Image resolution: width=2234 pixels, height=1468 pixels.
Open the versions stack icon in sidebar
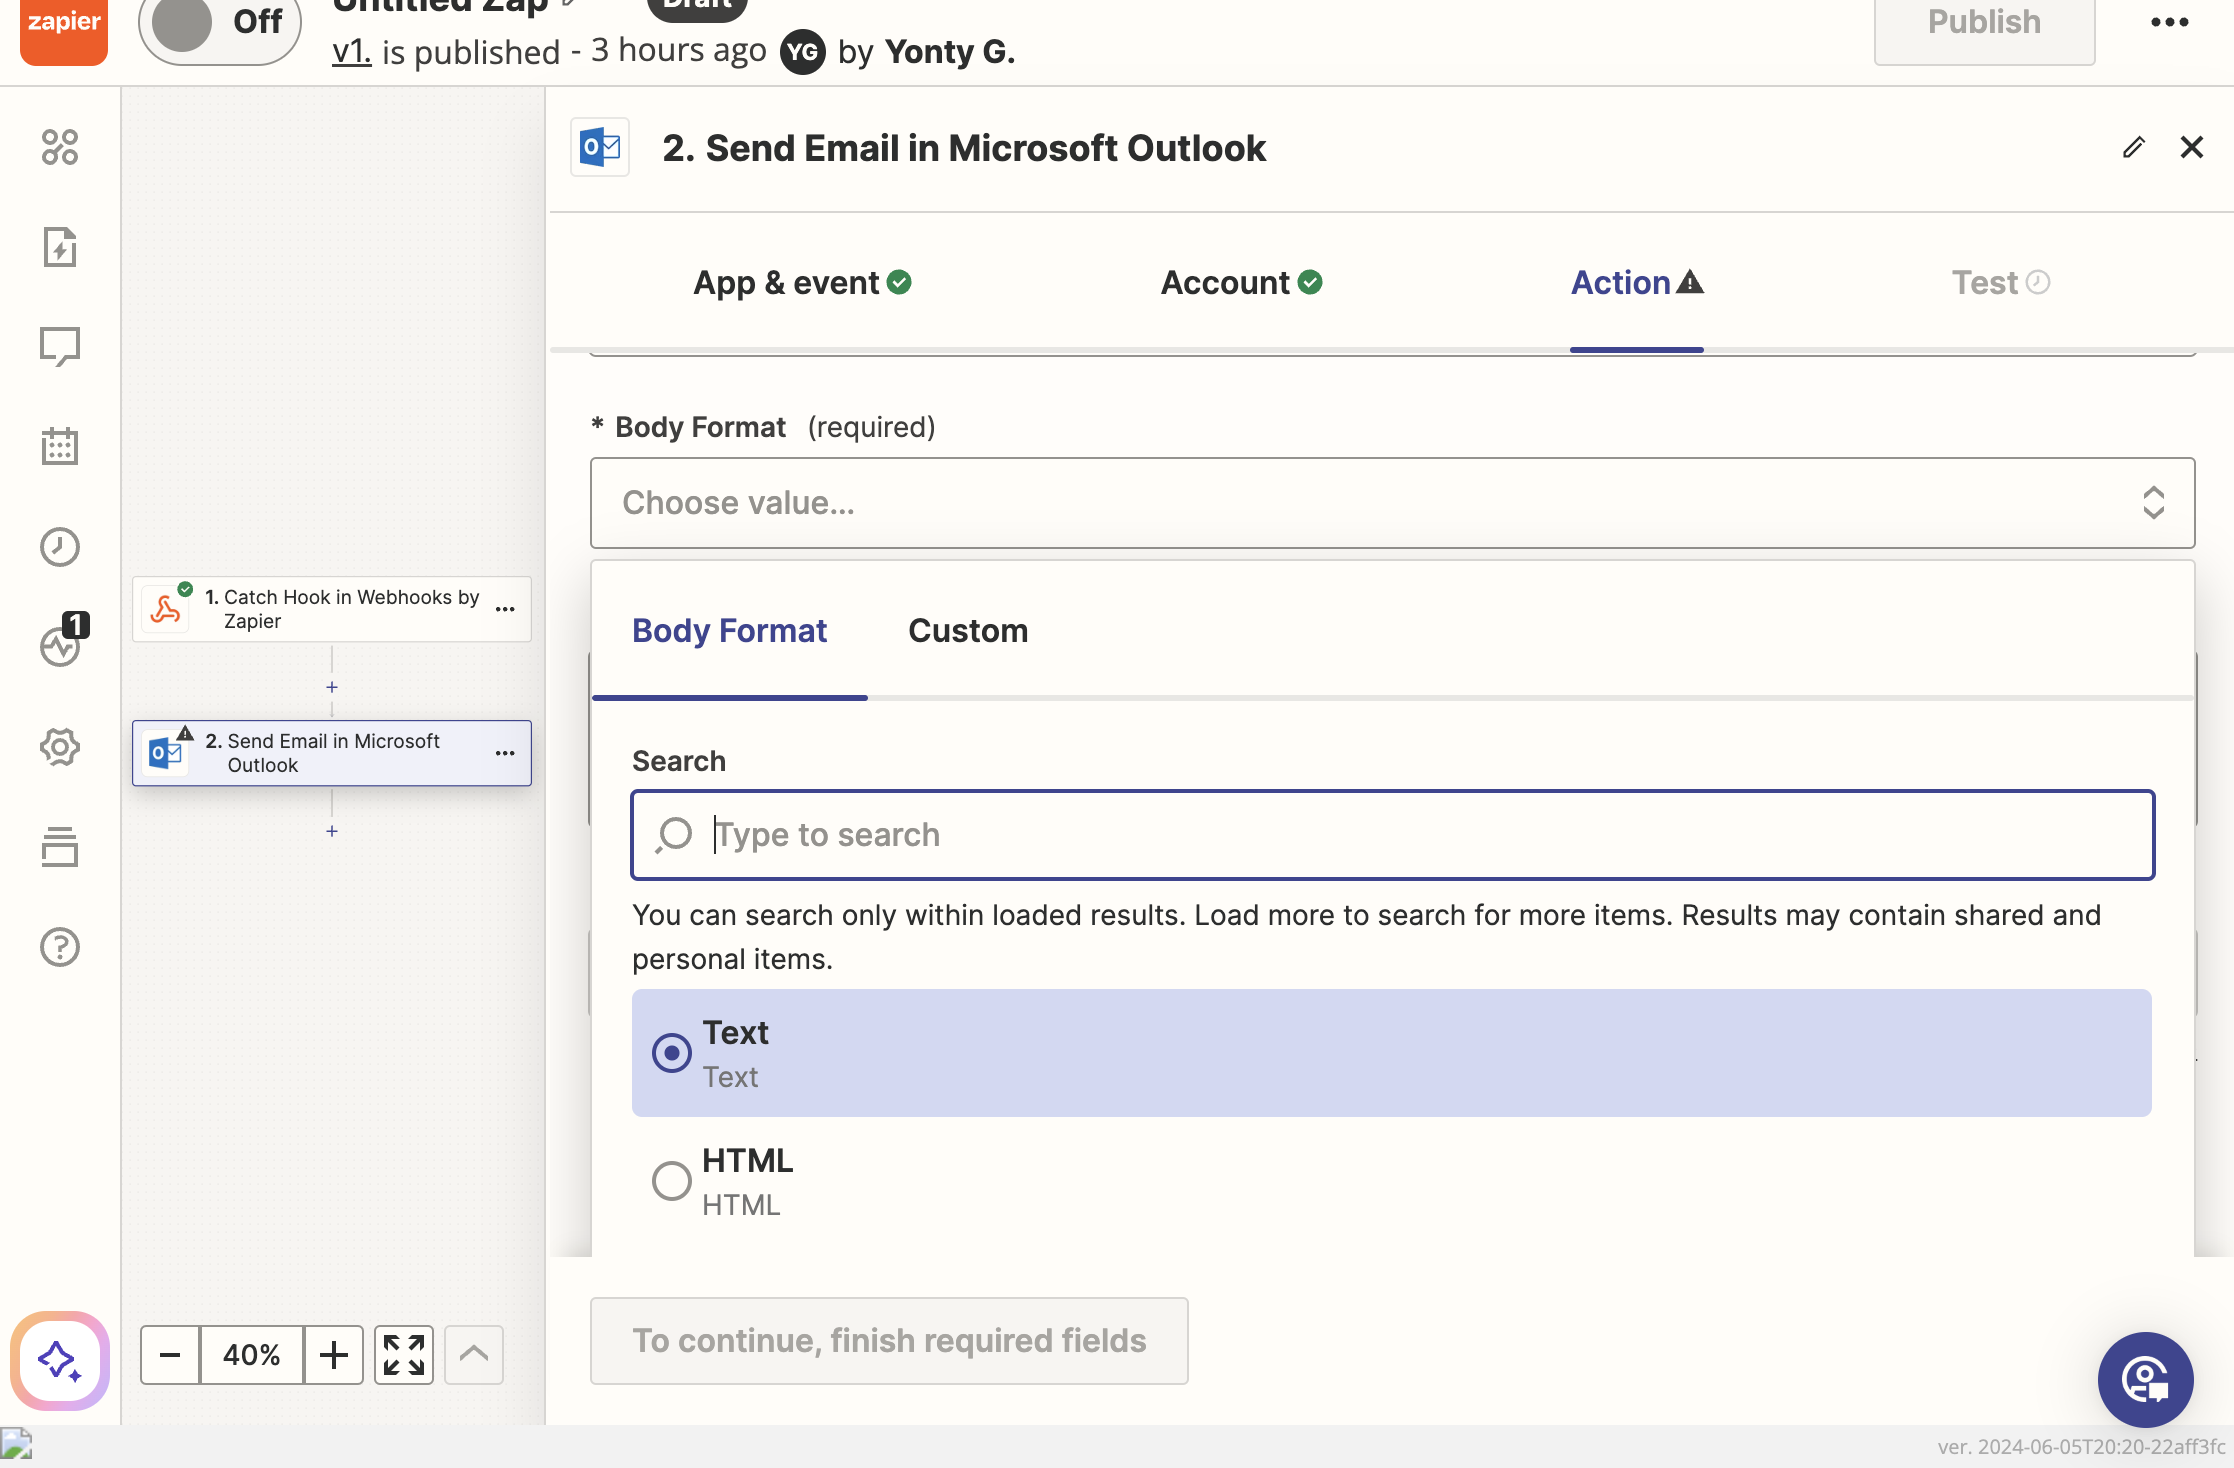(x=60, y=847)
